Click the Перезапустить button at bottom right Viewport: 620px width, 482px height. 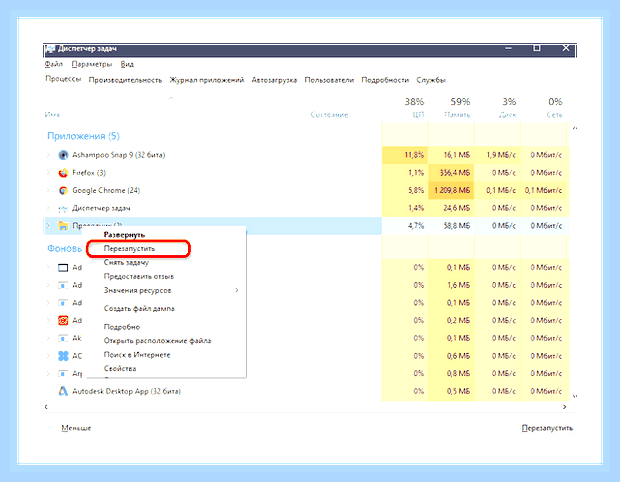[x=547, y=428]
